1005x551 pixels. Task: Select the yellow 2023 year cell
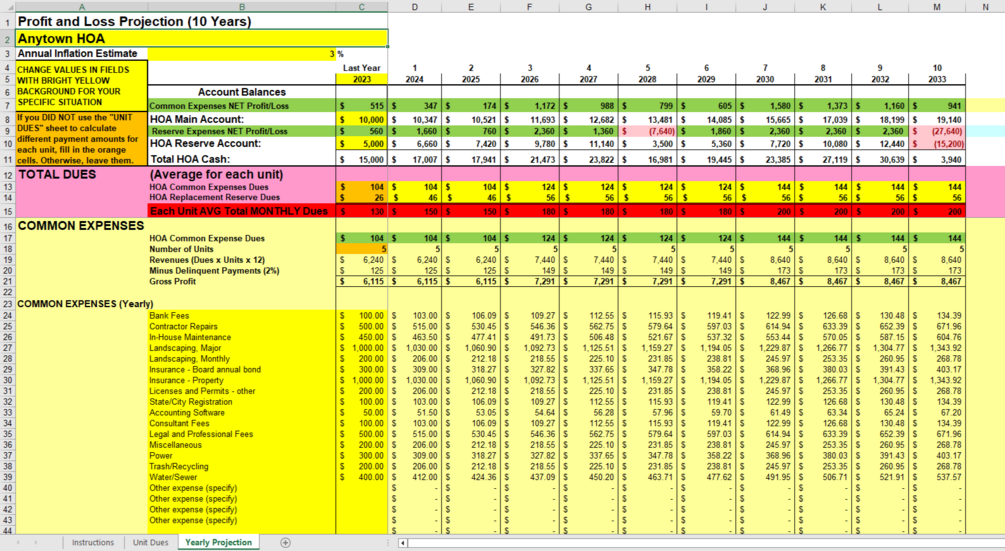(361, 79)
